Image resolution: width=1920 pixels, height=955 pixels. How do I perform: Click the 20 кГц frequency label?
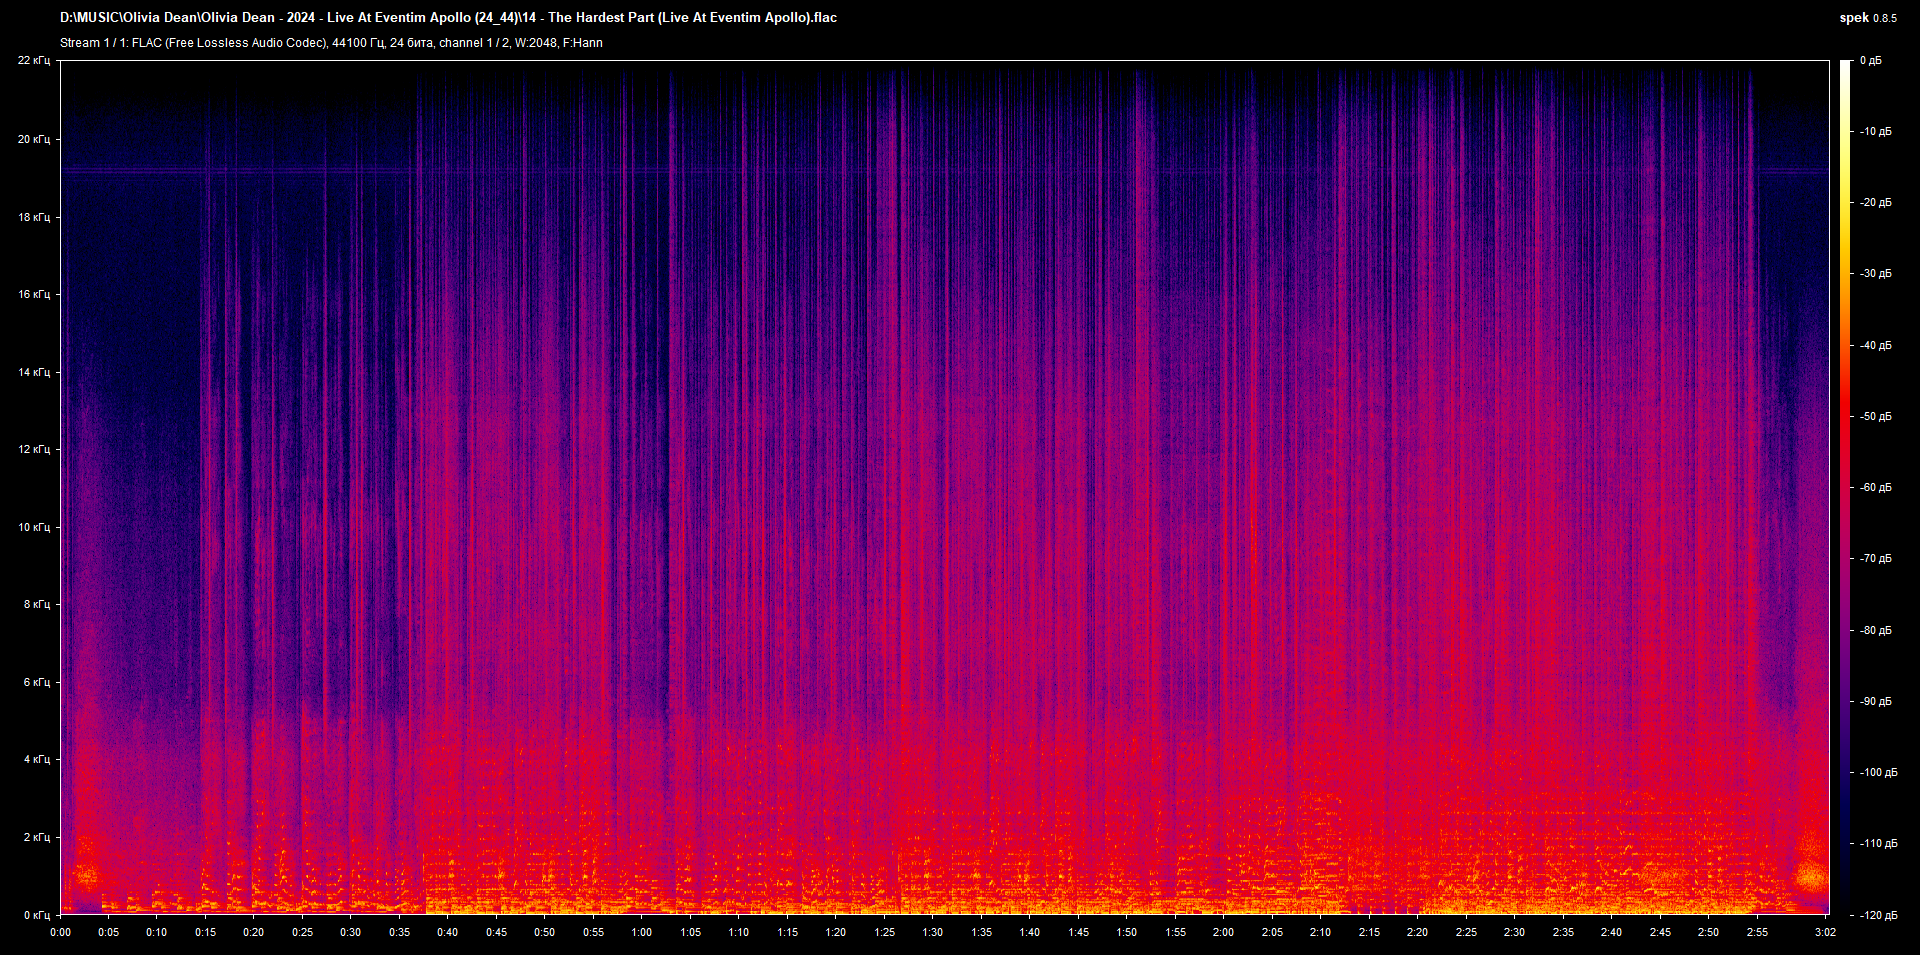34,139
